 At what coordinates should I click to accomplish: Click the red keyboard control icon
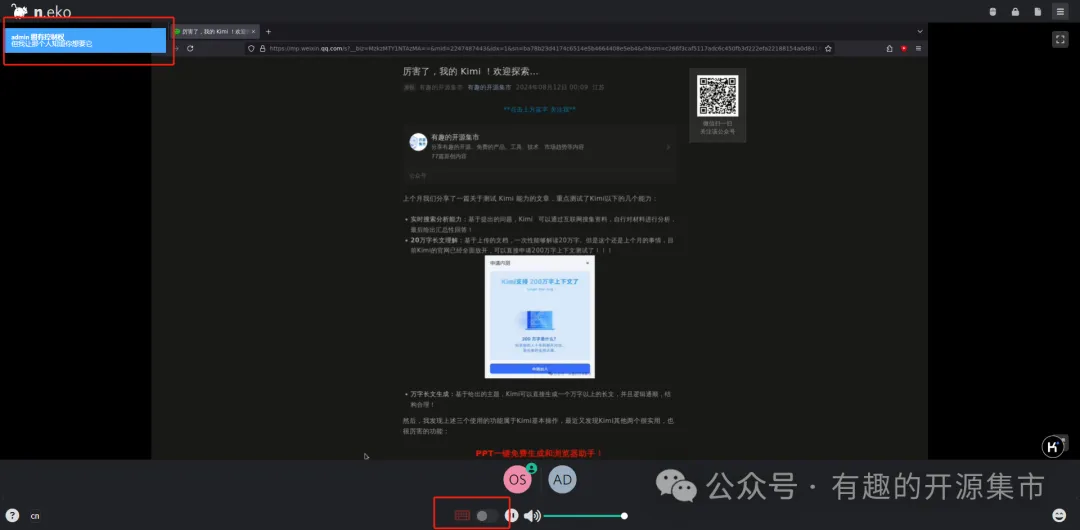pyautogui.click(x=462, y=516)
